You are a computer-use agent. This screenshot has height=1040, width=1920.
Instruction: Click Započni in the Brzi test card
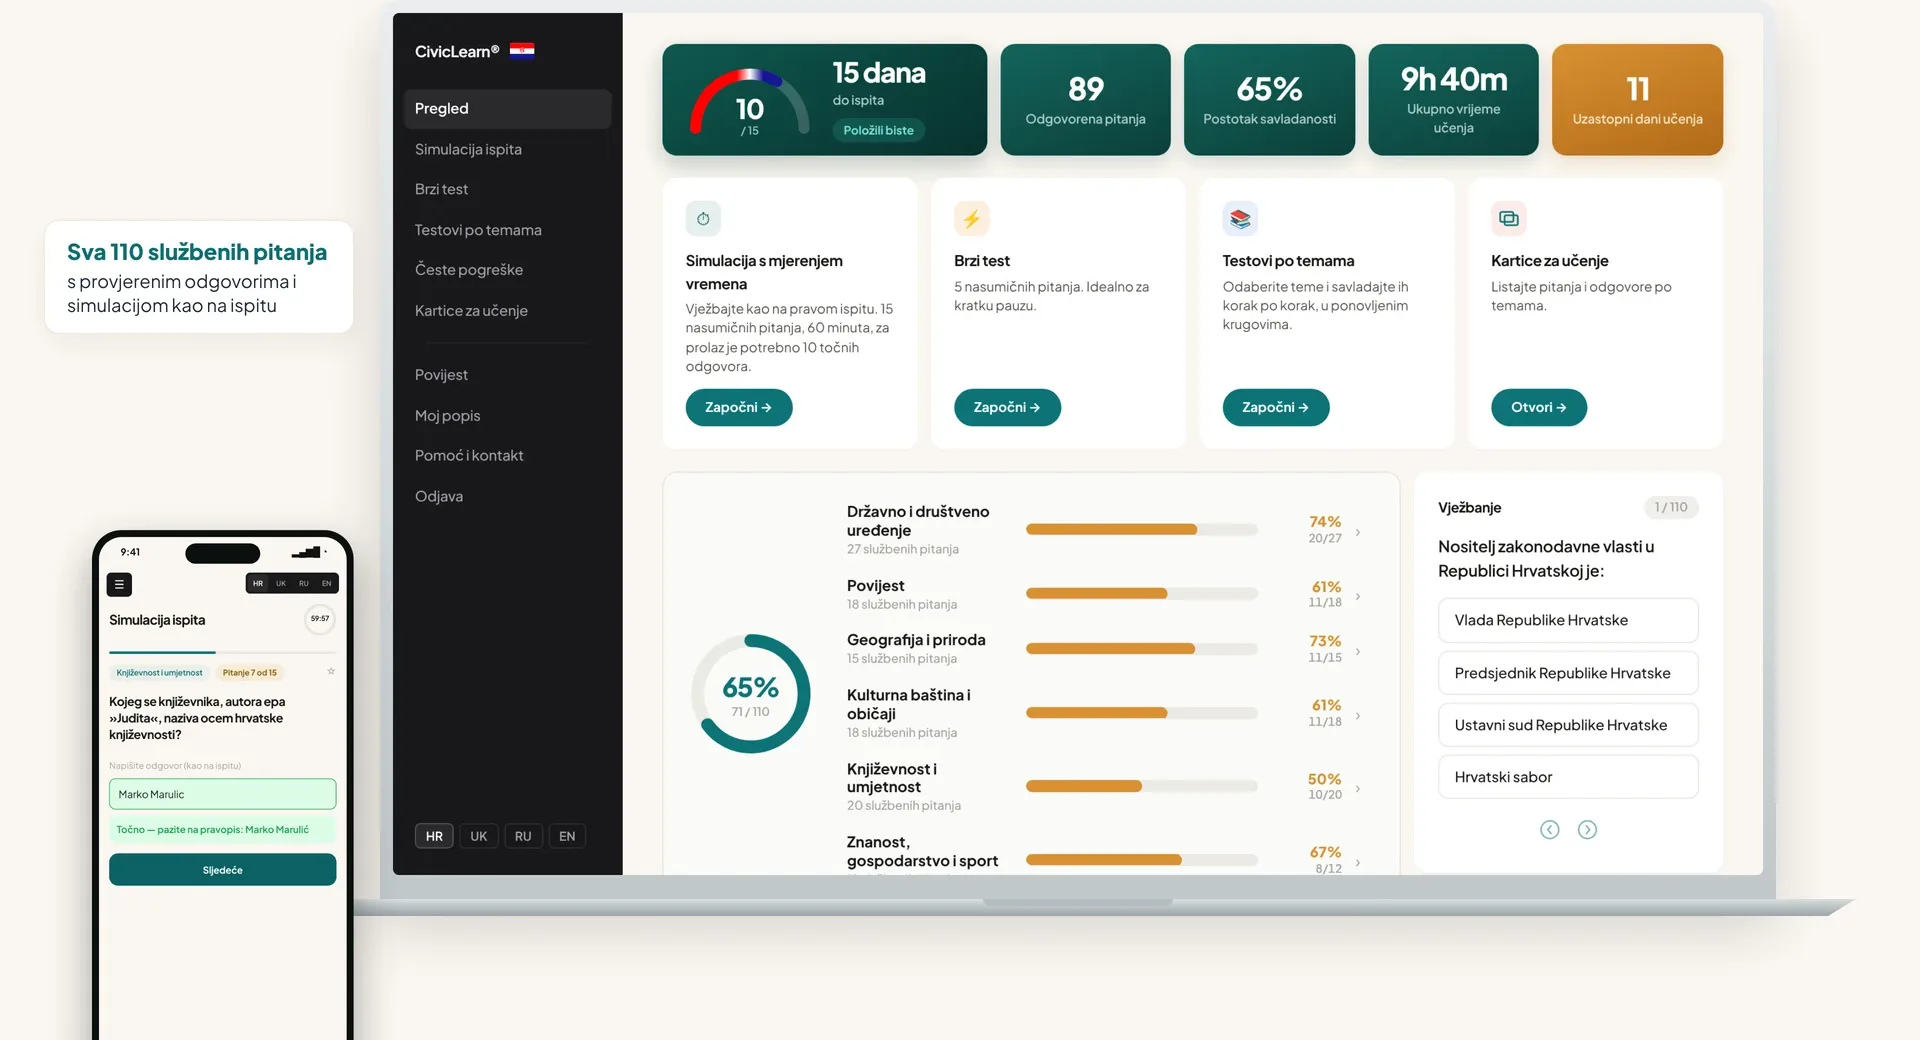1007,407
